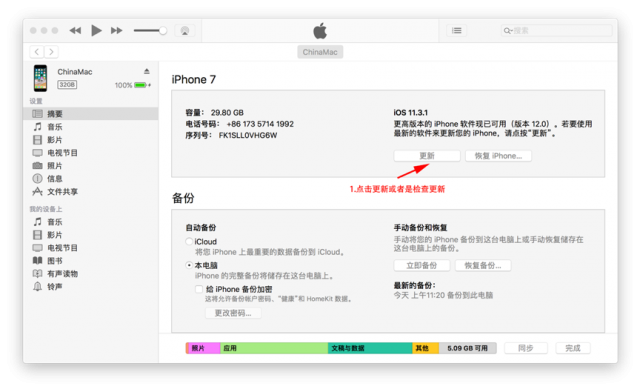The image size is (640, 389).
Task: Click the serial number FK1SLL0VHG6W
Action: 248,136
